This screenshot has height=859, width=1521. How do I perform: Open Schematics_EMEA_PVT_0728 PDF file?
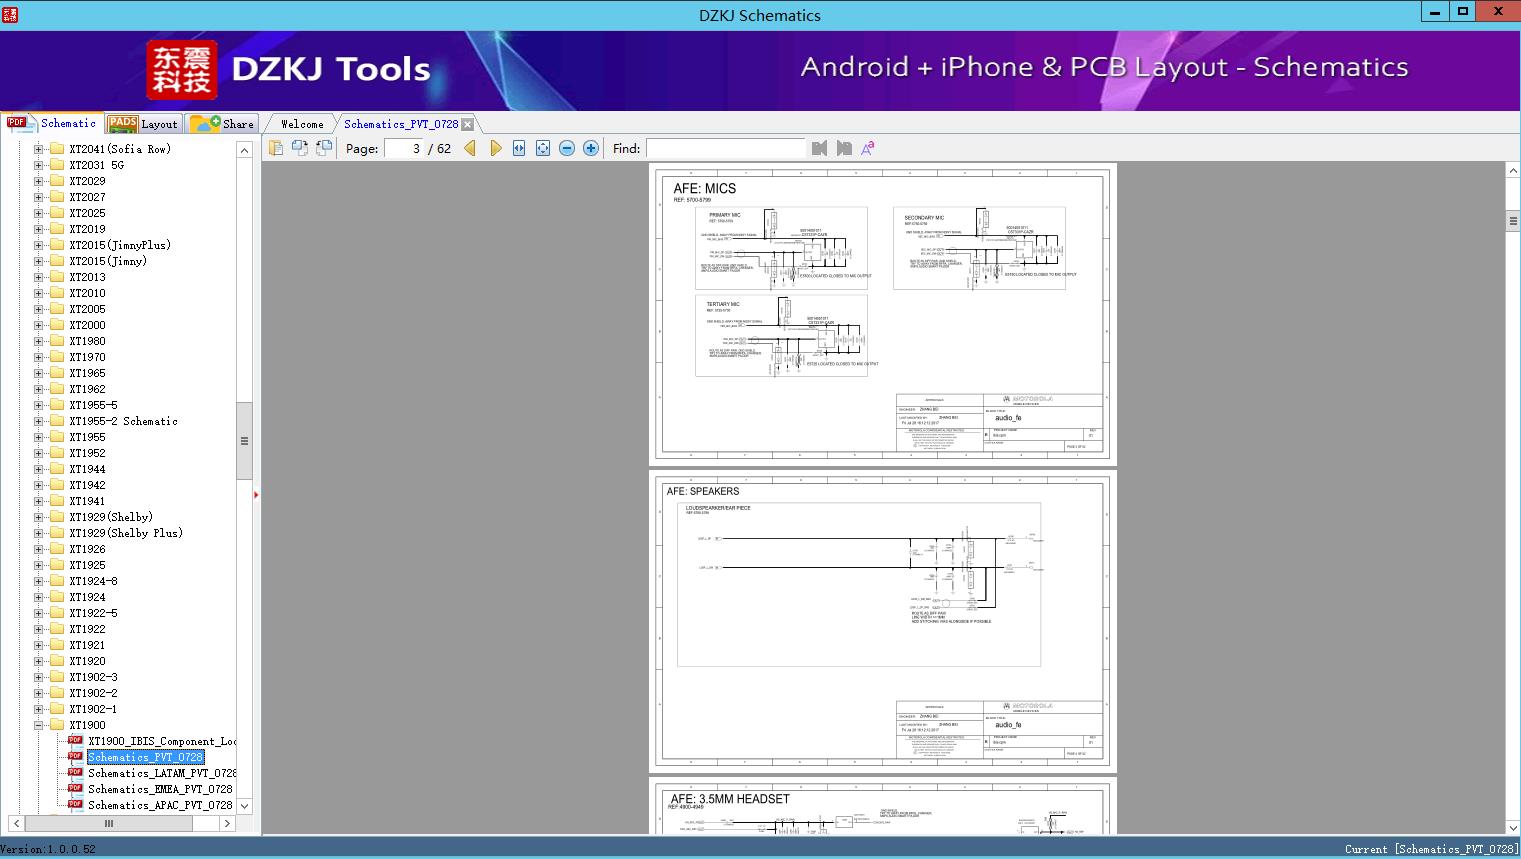point(160,789)
